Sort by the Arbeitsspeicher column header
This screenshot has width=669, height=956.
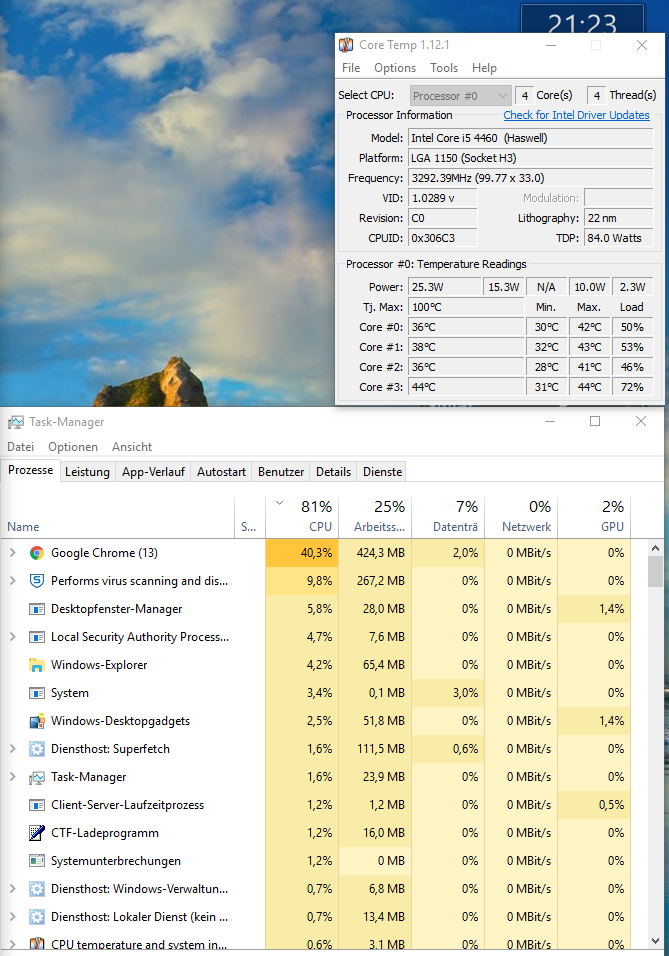tap(375, 517)
